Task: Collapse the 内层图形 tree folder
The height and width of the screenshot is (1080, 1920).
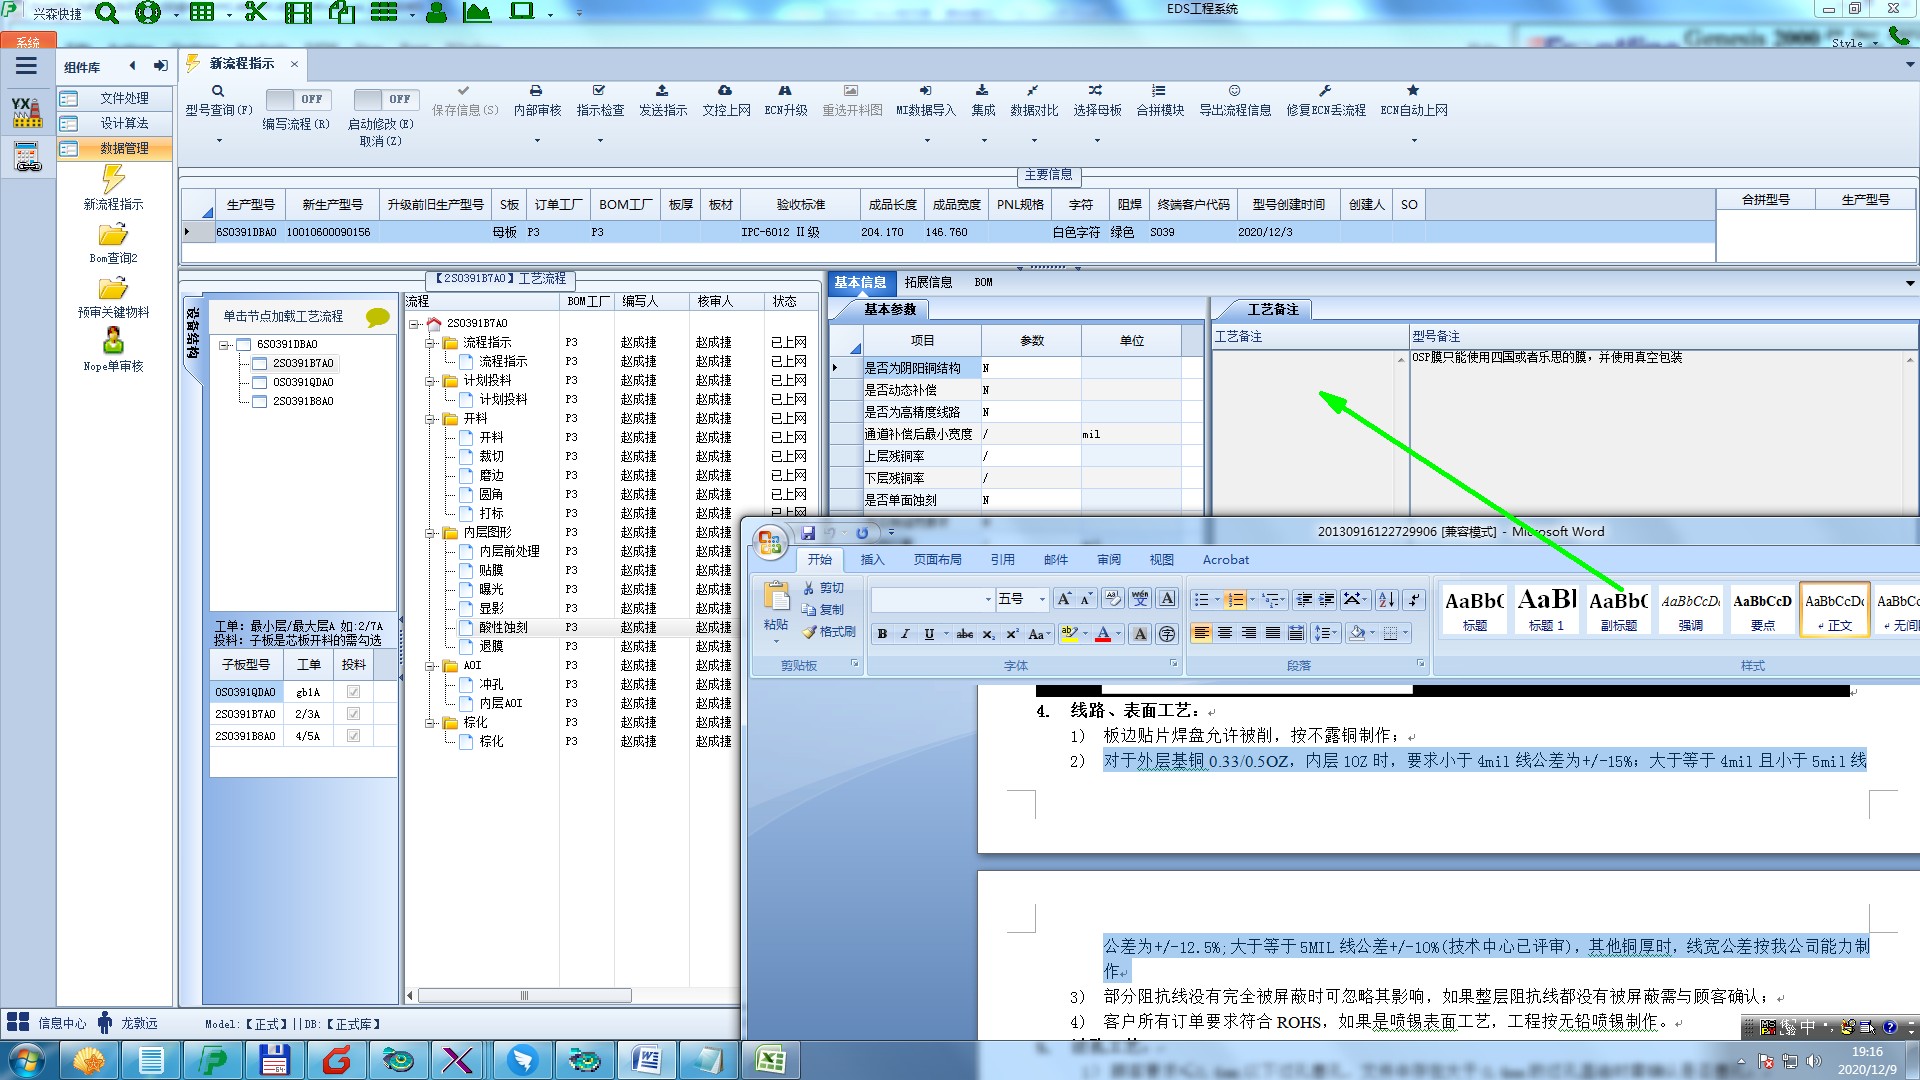Action: pyautogui.click(x=430, y=533)
